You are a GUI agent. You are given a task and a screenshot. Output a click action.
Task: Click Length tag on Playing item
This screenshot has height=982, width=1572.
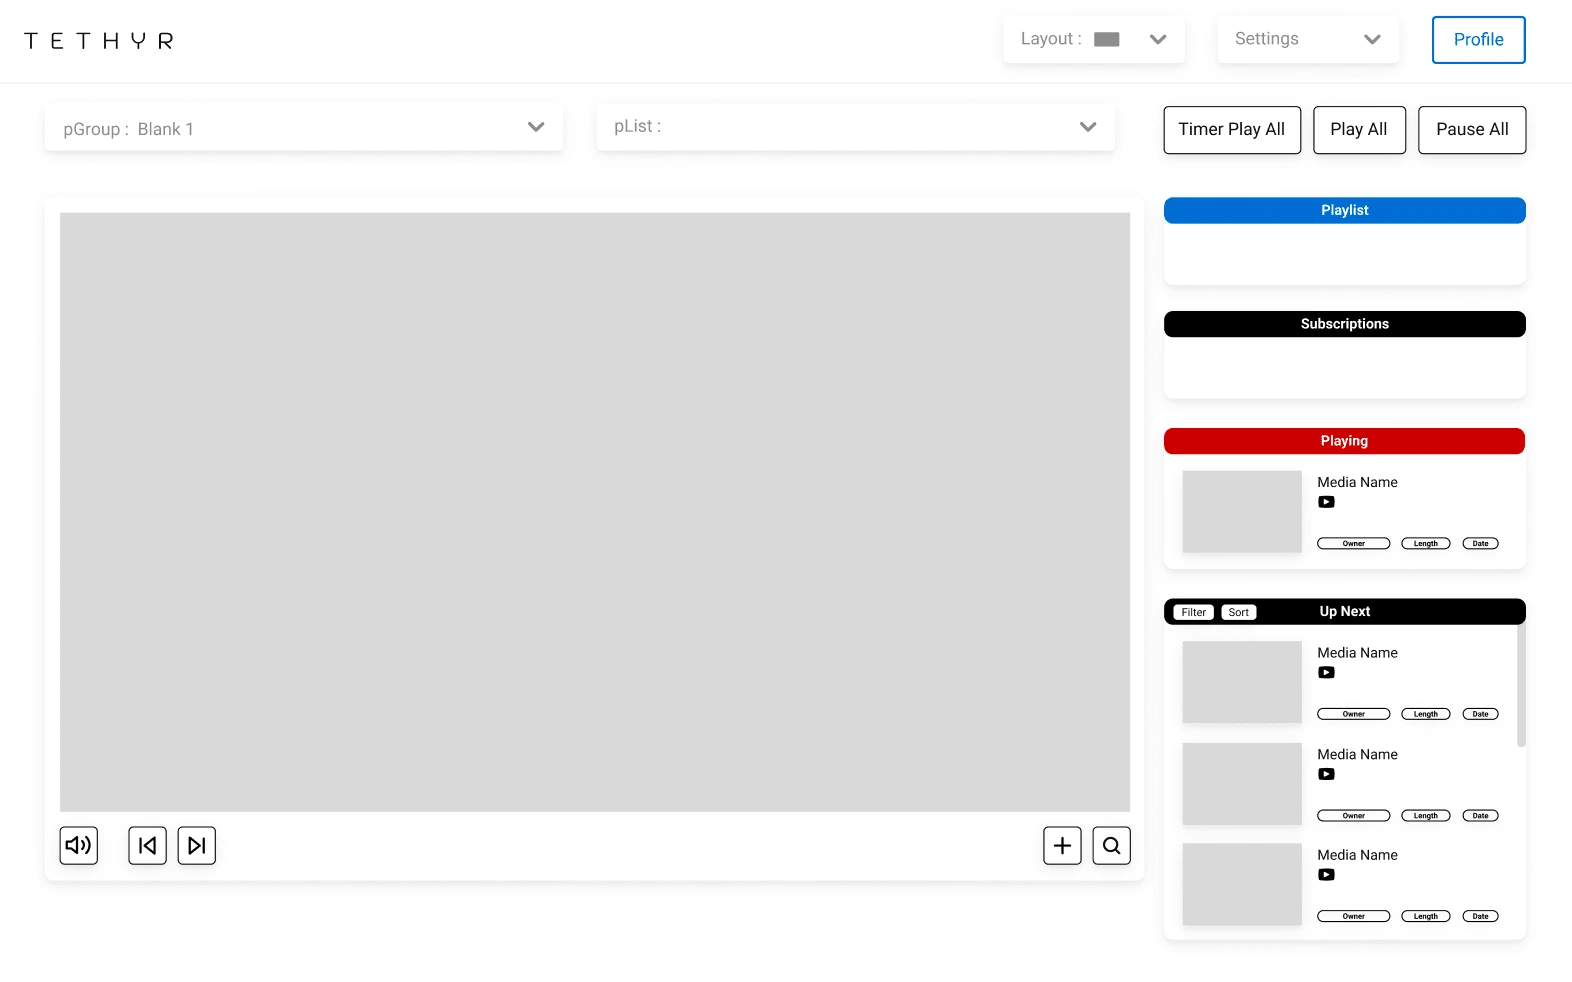[1426, 544]
